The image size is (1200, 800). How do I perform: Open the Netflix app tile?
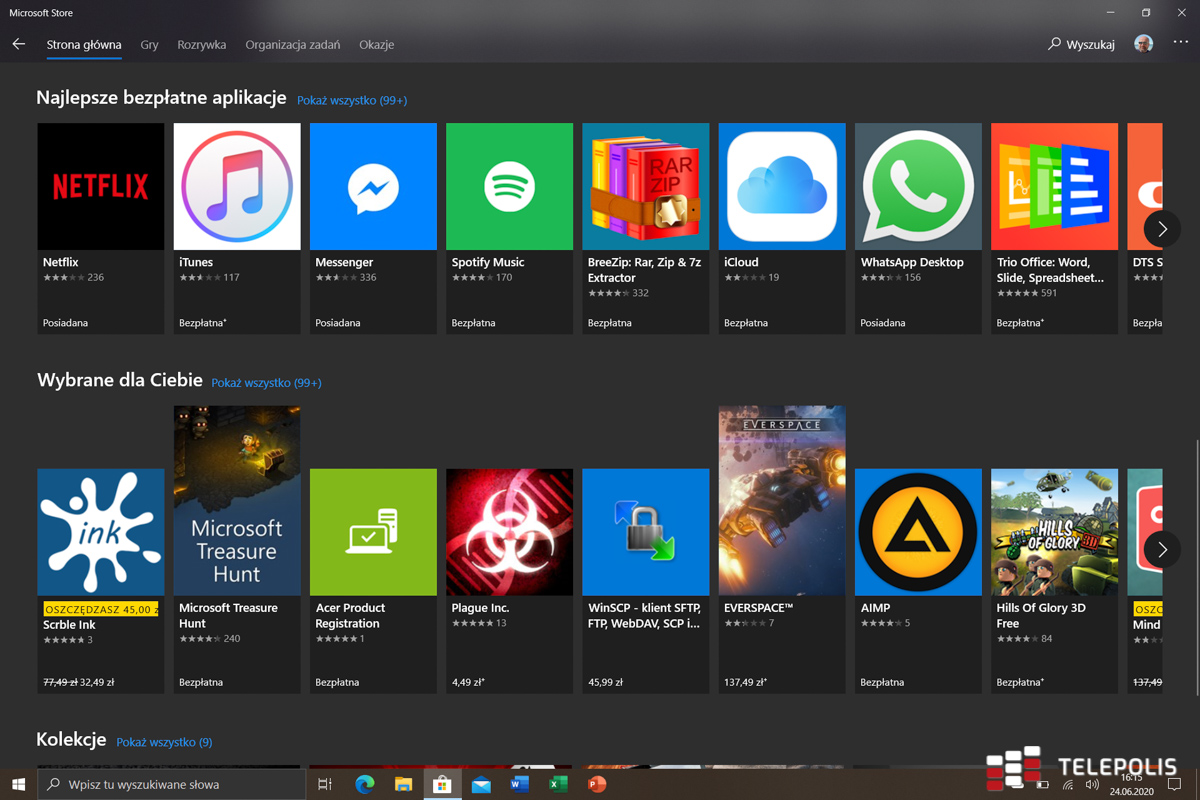point(100,227)
